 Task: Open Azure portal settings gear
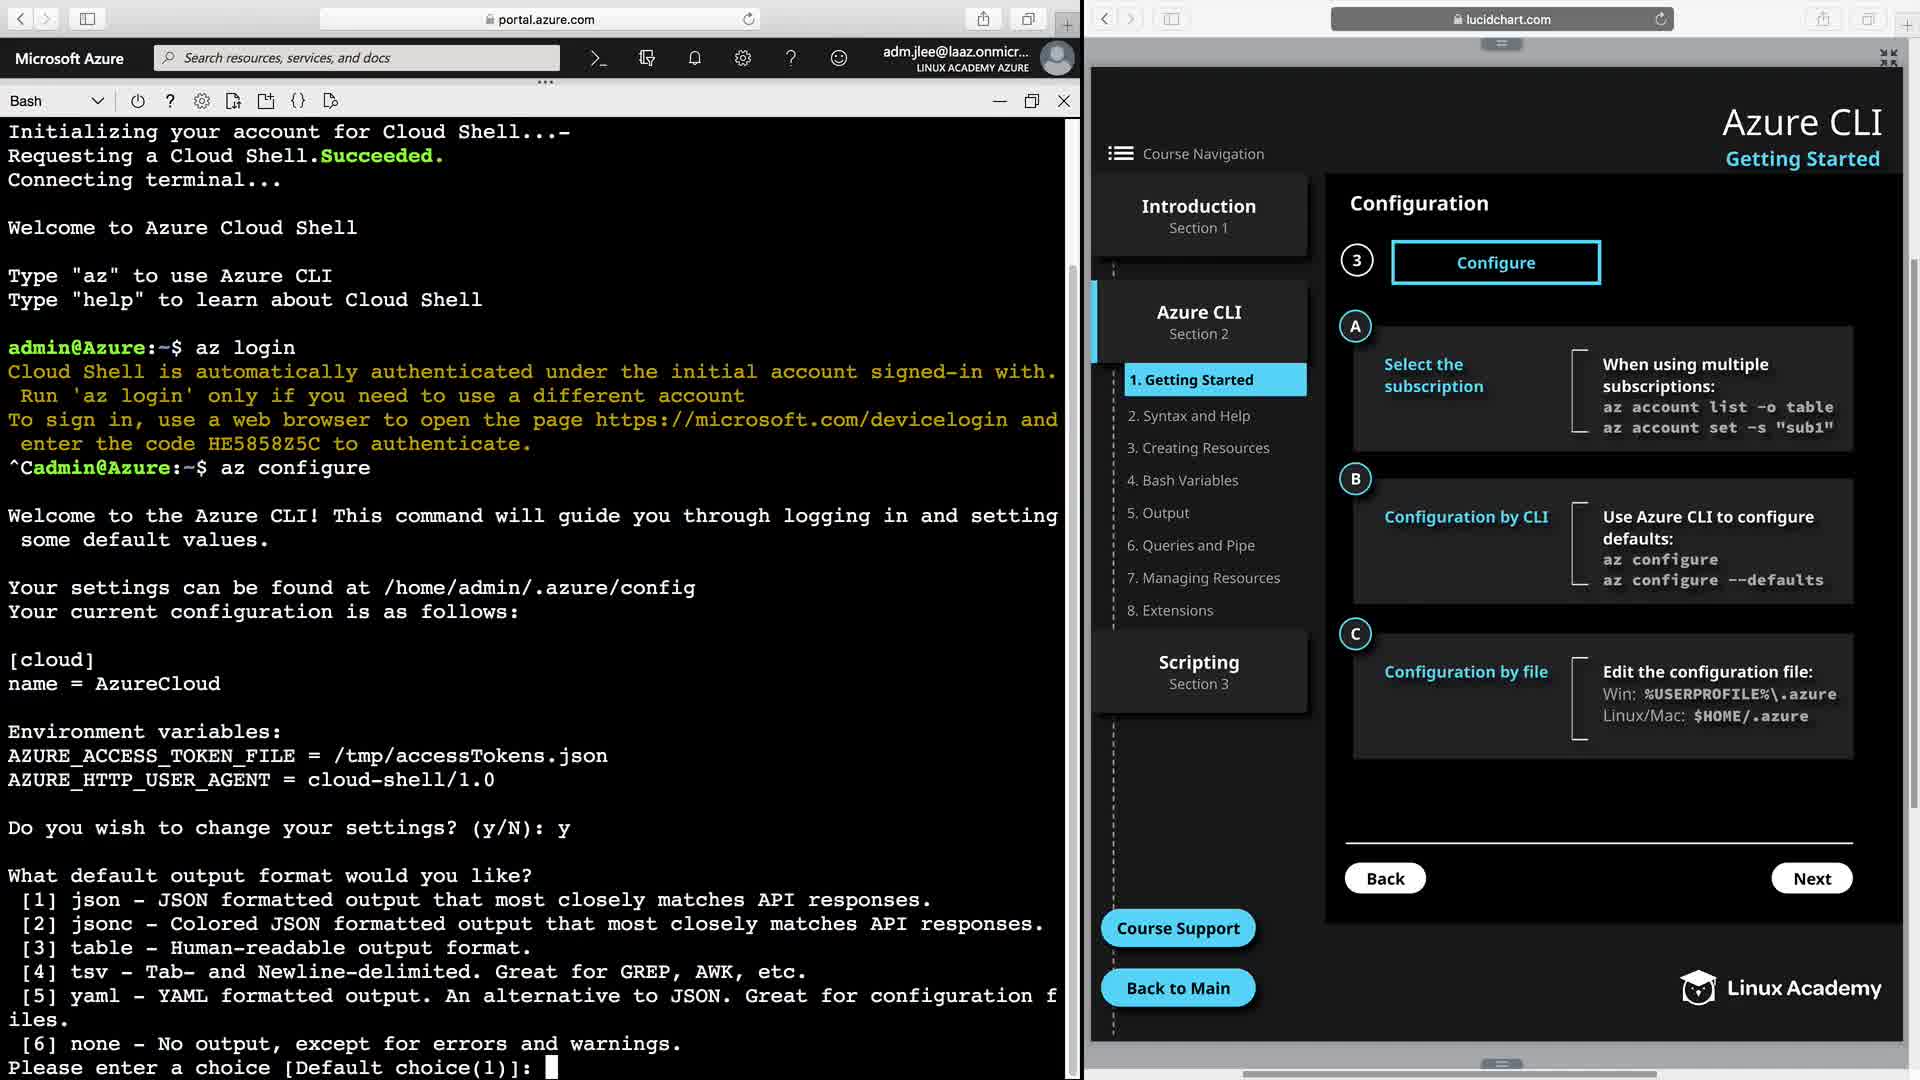pyautogui.click(x=742, y=58)
